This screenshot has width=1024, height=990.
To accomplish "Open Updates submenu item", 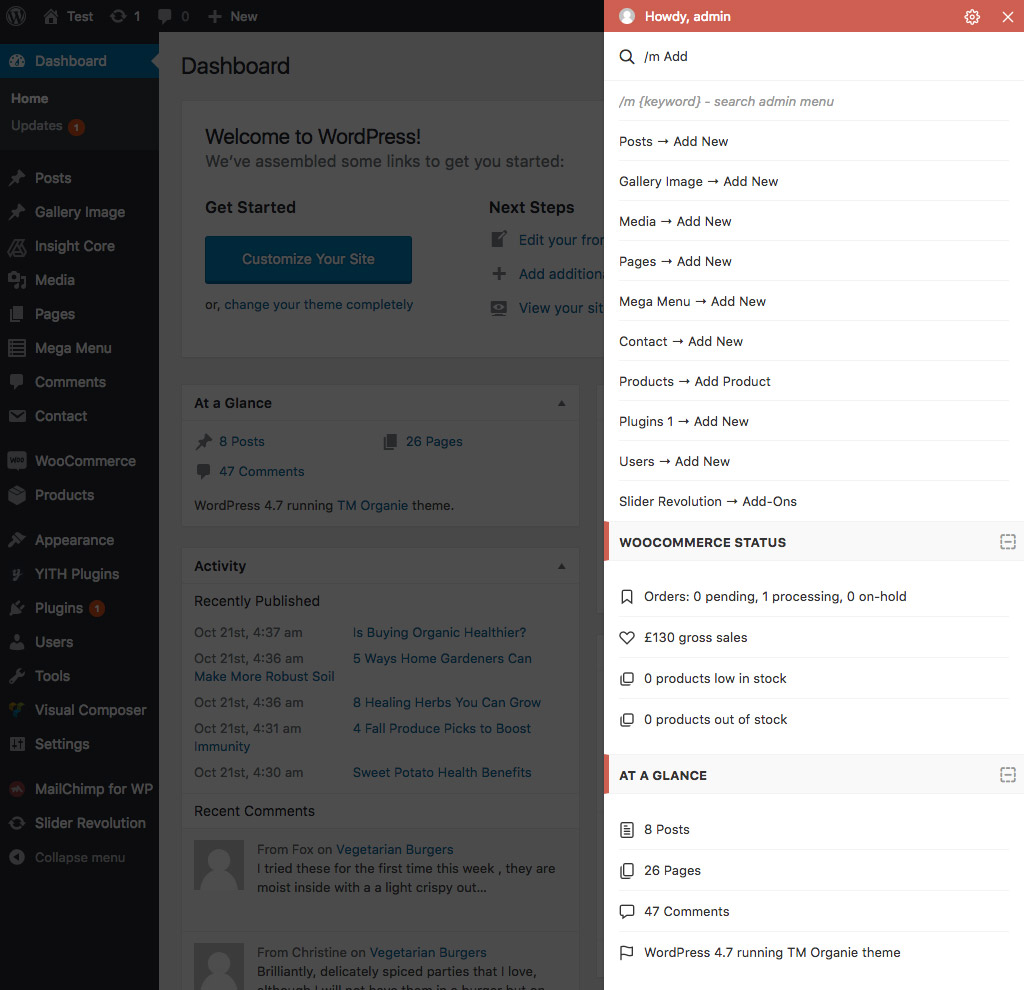I will pyautogui.click(x=47, y=125).
